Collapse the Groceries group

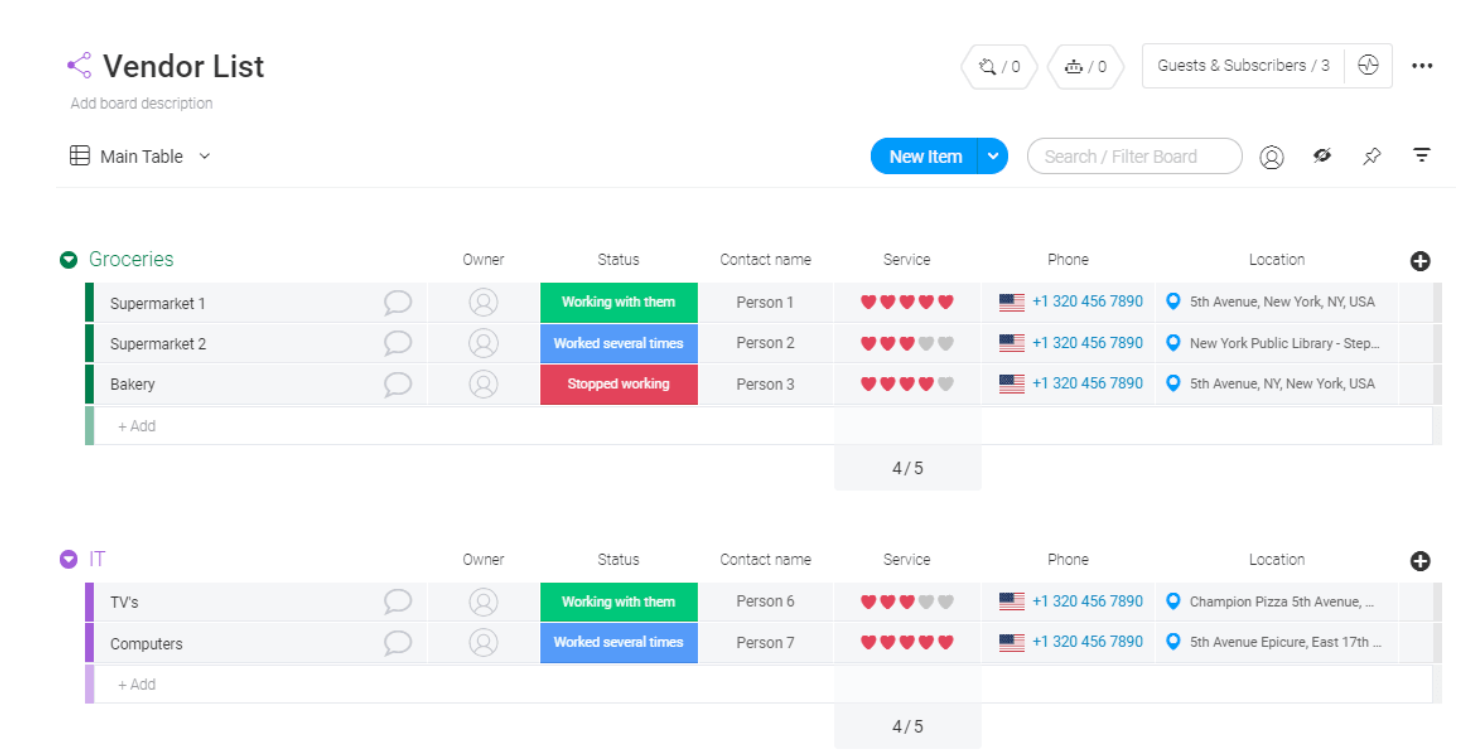67,258
